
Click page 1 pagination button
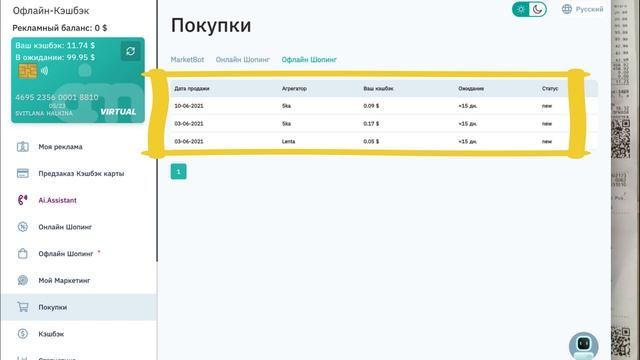(178, 171)
